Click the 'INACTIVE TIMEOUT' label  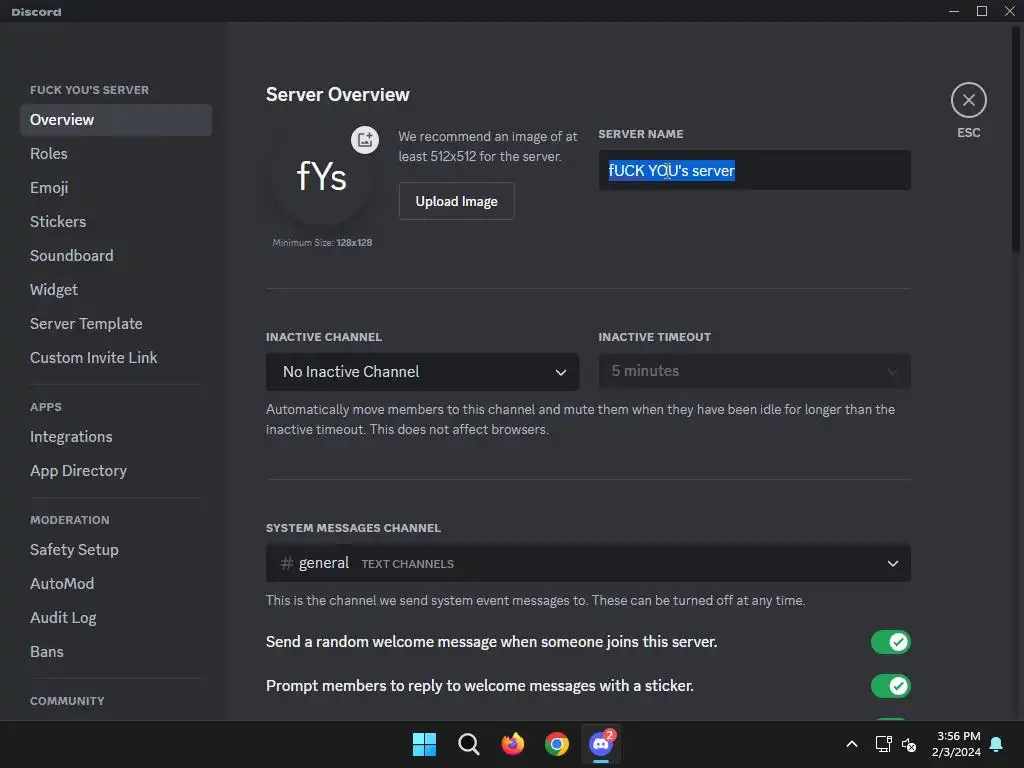pos(654,337)
